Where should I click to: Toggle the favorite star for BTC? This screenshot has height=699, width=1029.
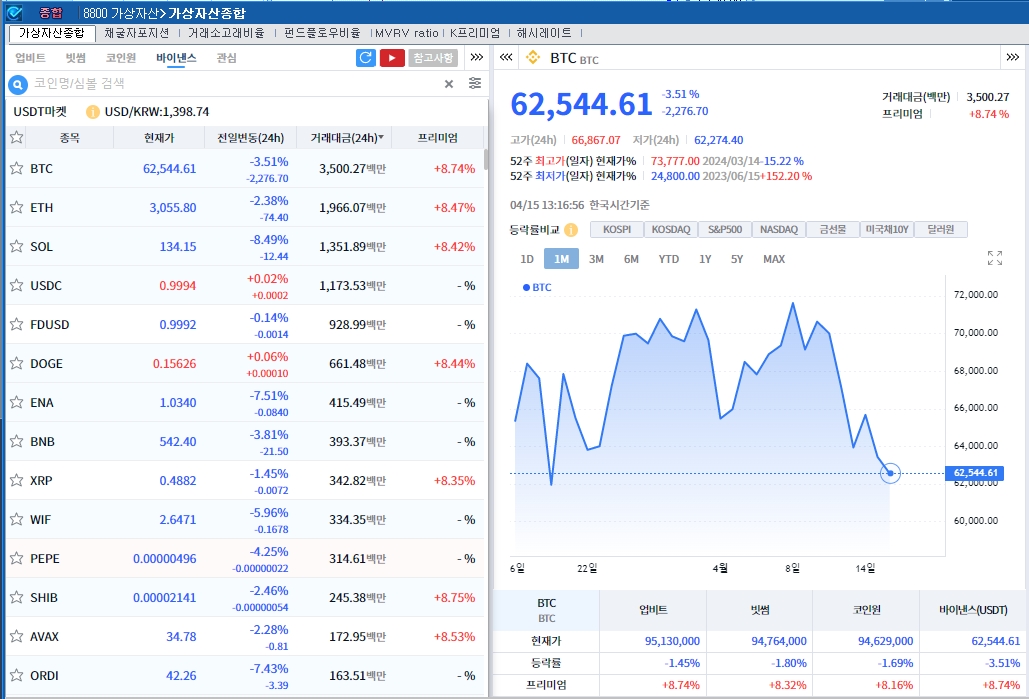[x=14, y=168]
